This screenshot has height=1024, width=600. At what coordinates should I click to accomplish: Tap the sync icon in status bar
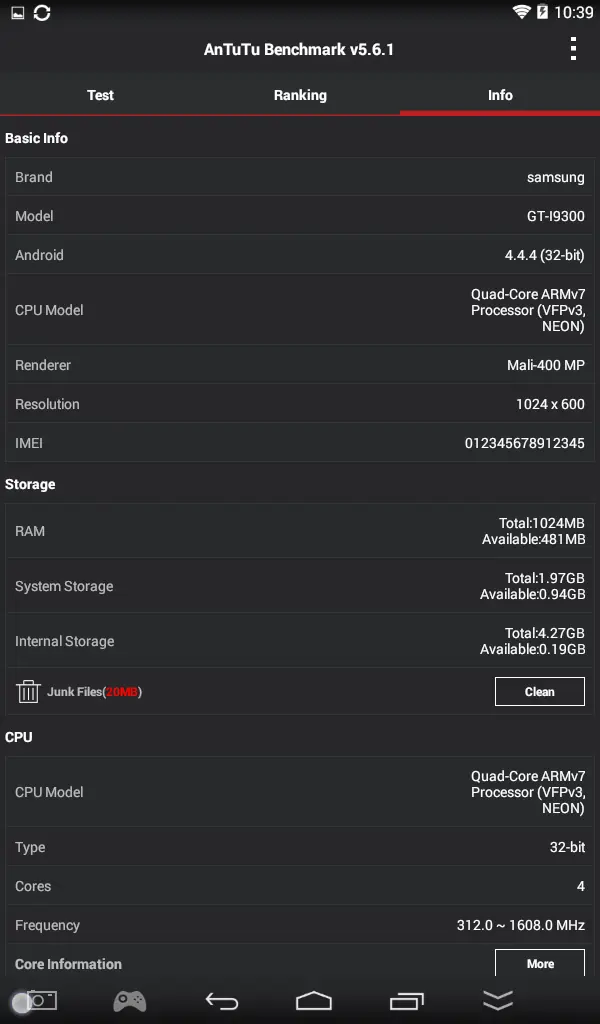pyautogui.click(x=42, y=12)
